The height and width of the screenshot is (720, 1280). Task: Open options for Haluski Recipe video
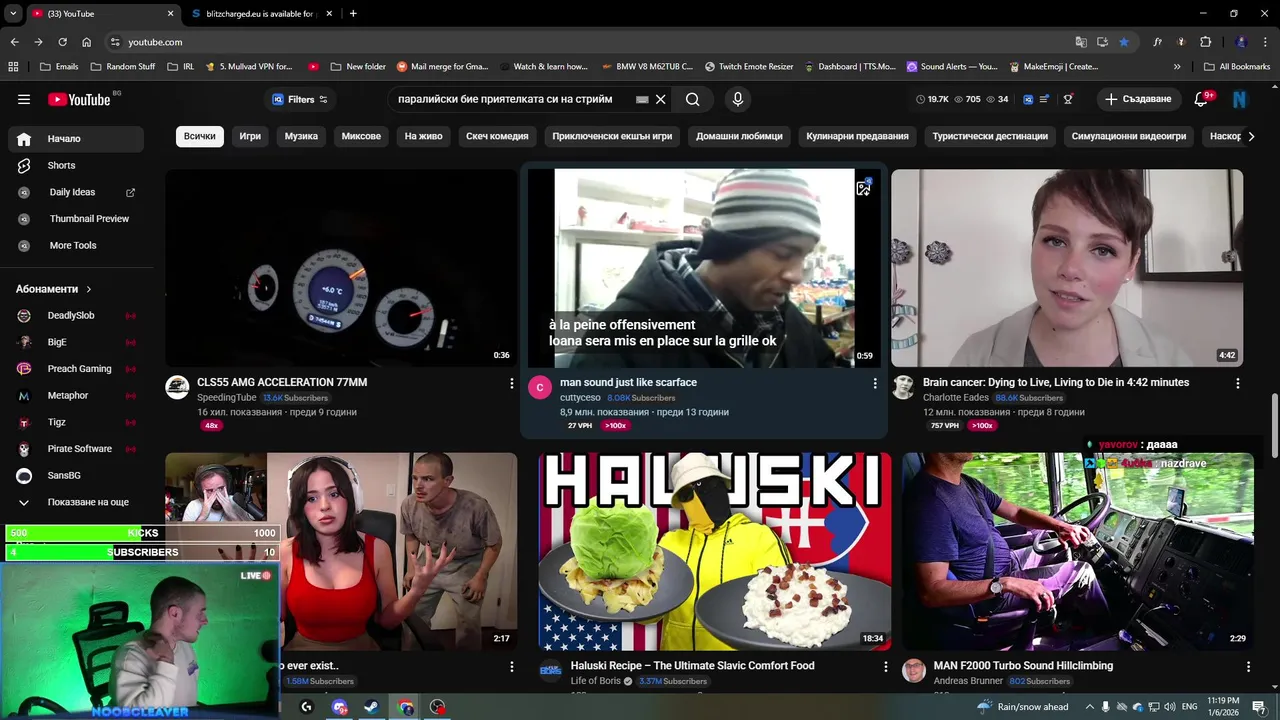coord(885,666)
